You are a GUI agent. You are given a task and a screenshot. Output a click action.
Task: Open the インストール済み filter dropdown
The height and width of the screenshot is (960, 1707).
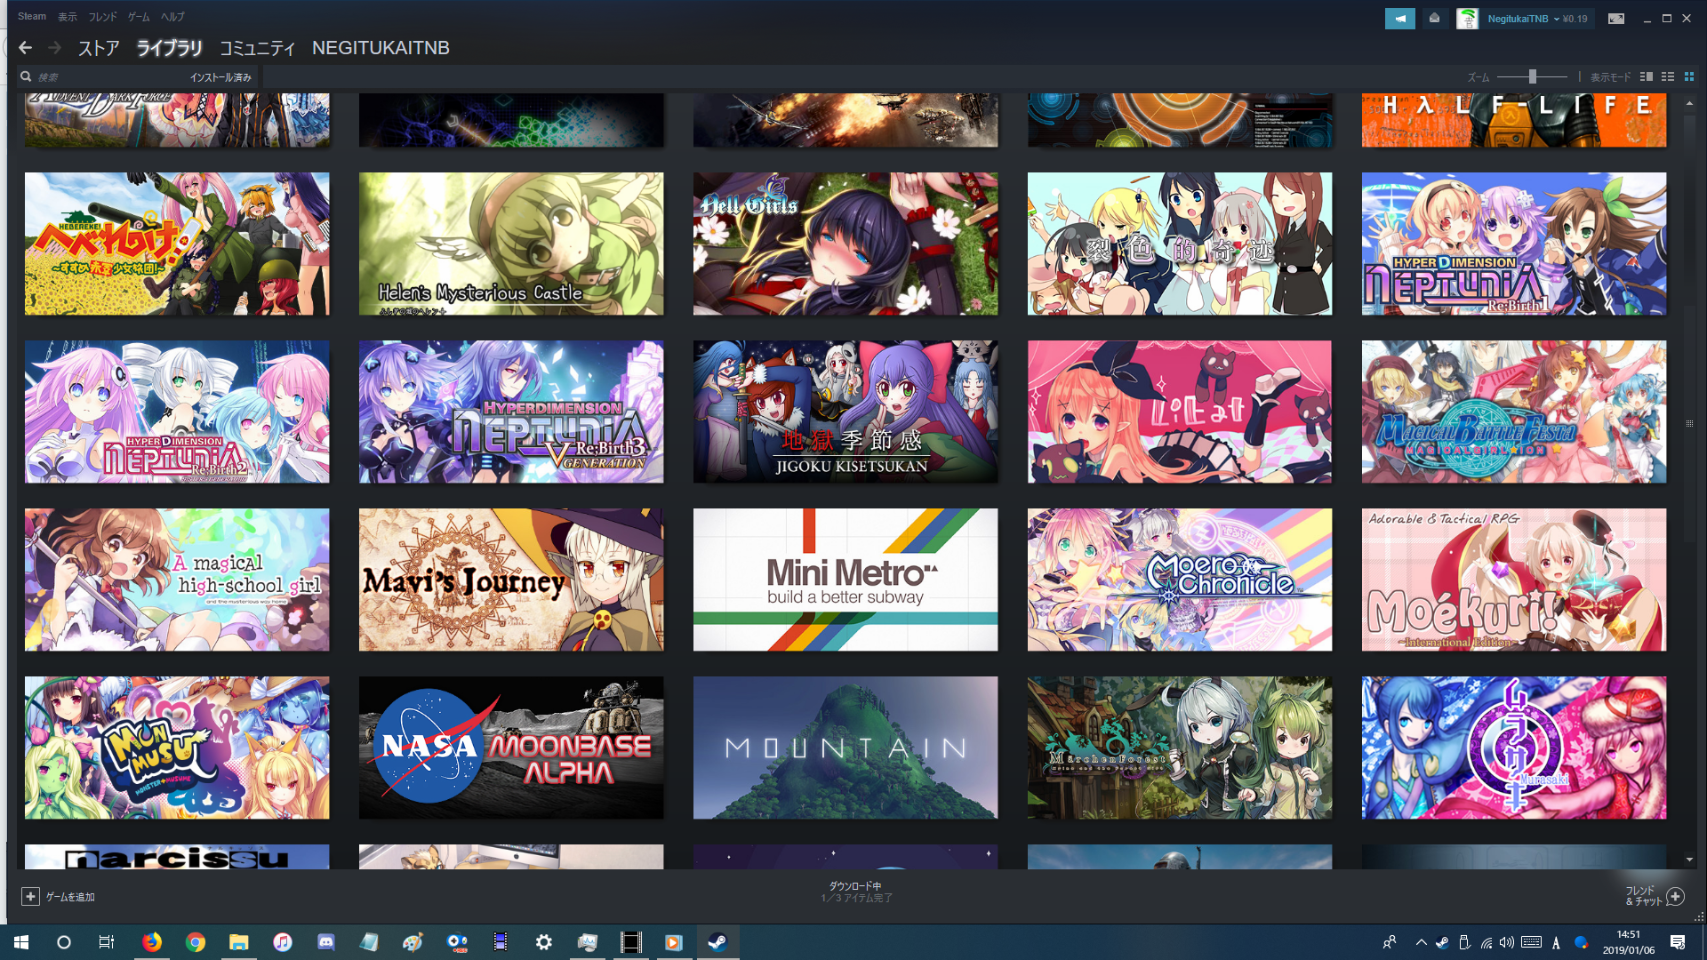220,77
